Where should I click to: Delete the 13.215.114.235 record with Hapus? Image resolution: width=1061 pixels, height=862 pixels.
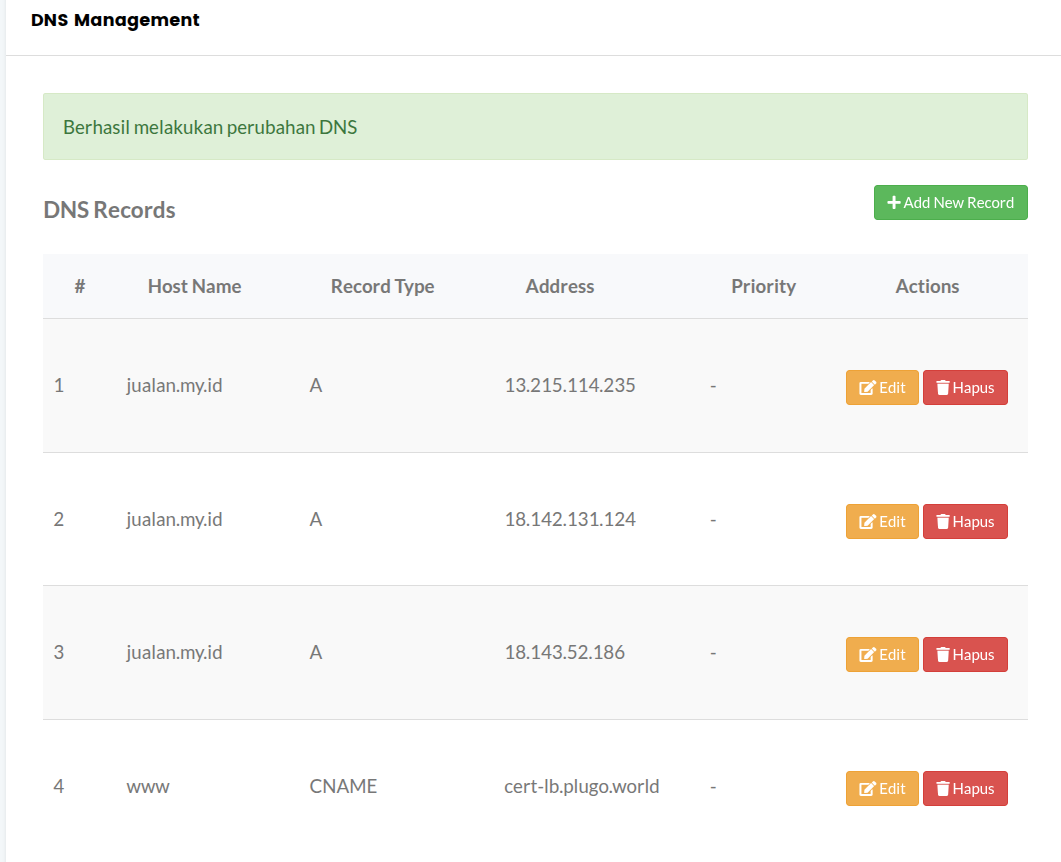[x=965, y=387]
